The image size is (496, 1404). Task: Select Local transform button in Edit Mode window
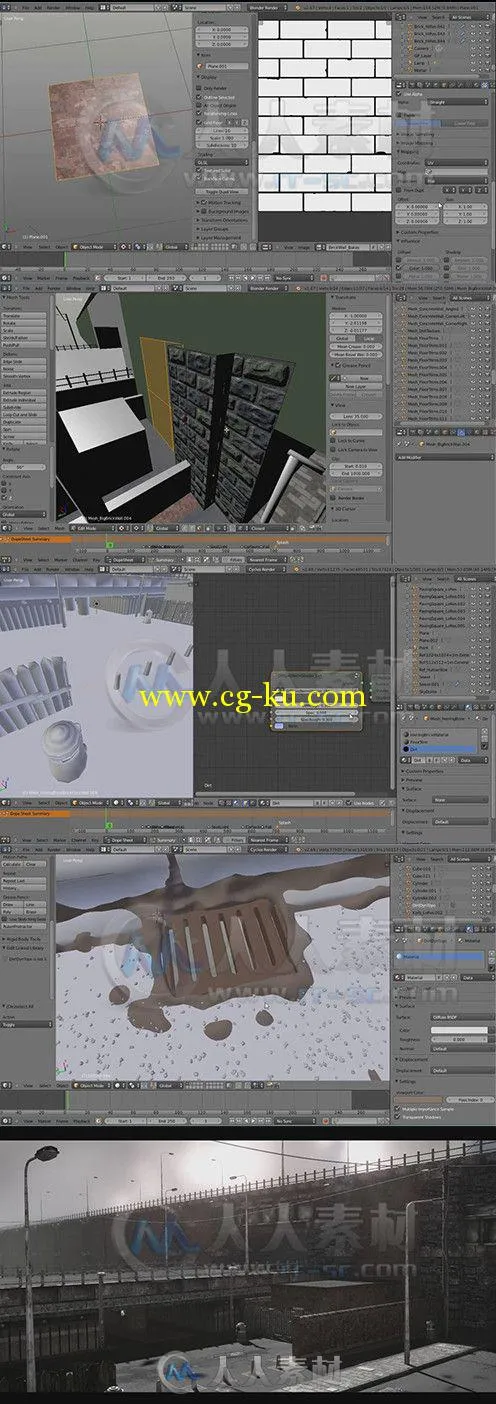[369, 338]
